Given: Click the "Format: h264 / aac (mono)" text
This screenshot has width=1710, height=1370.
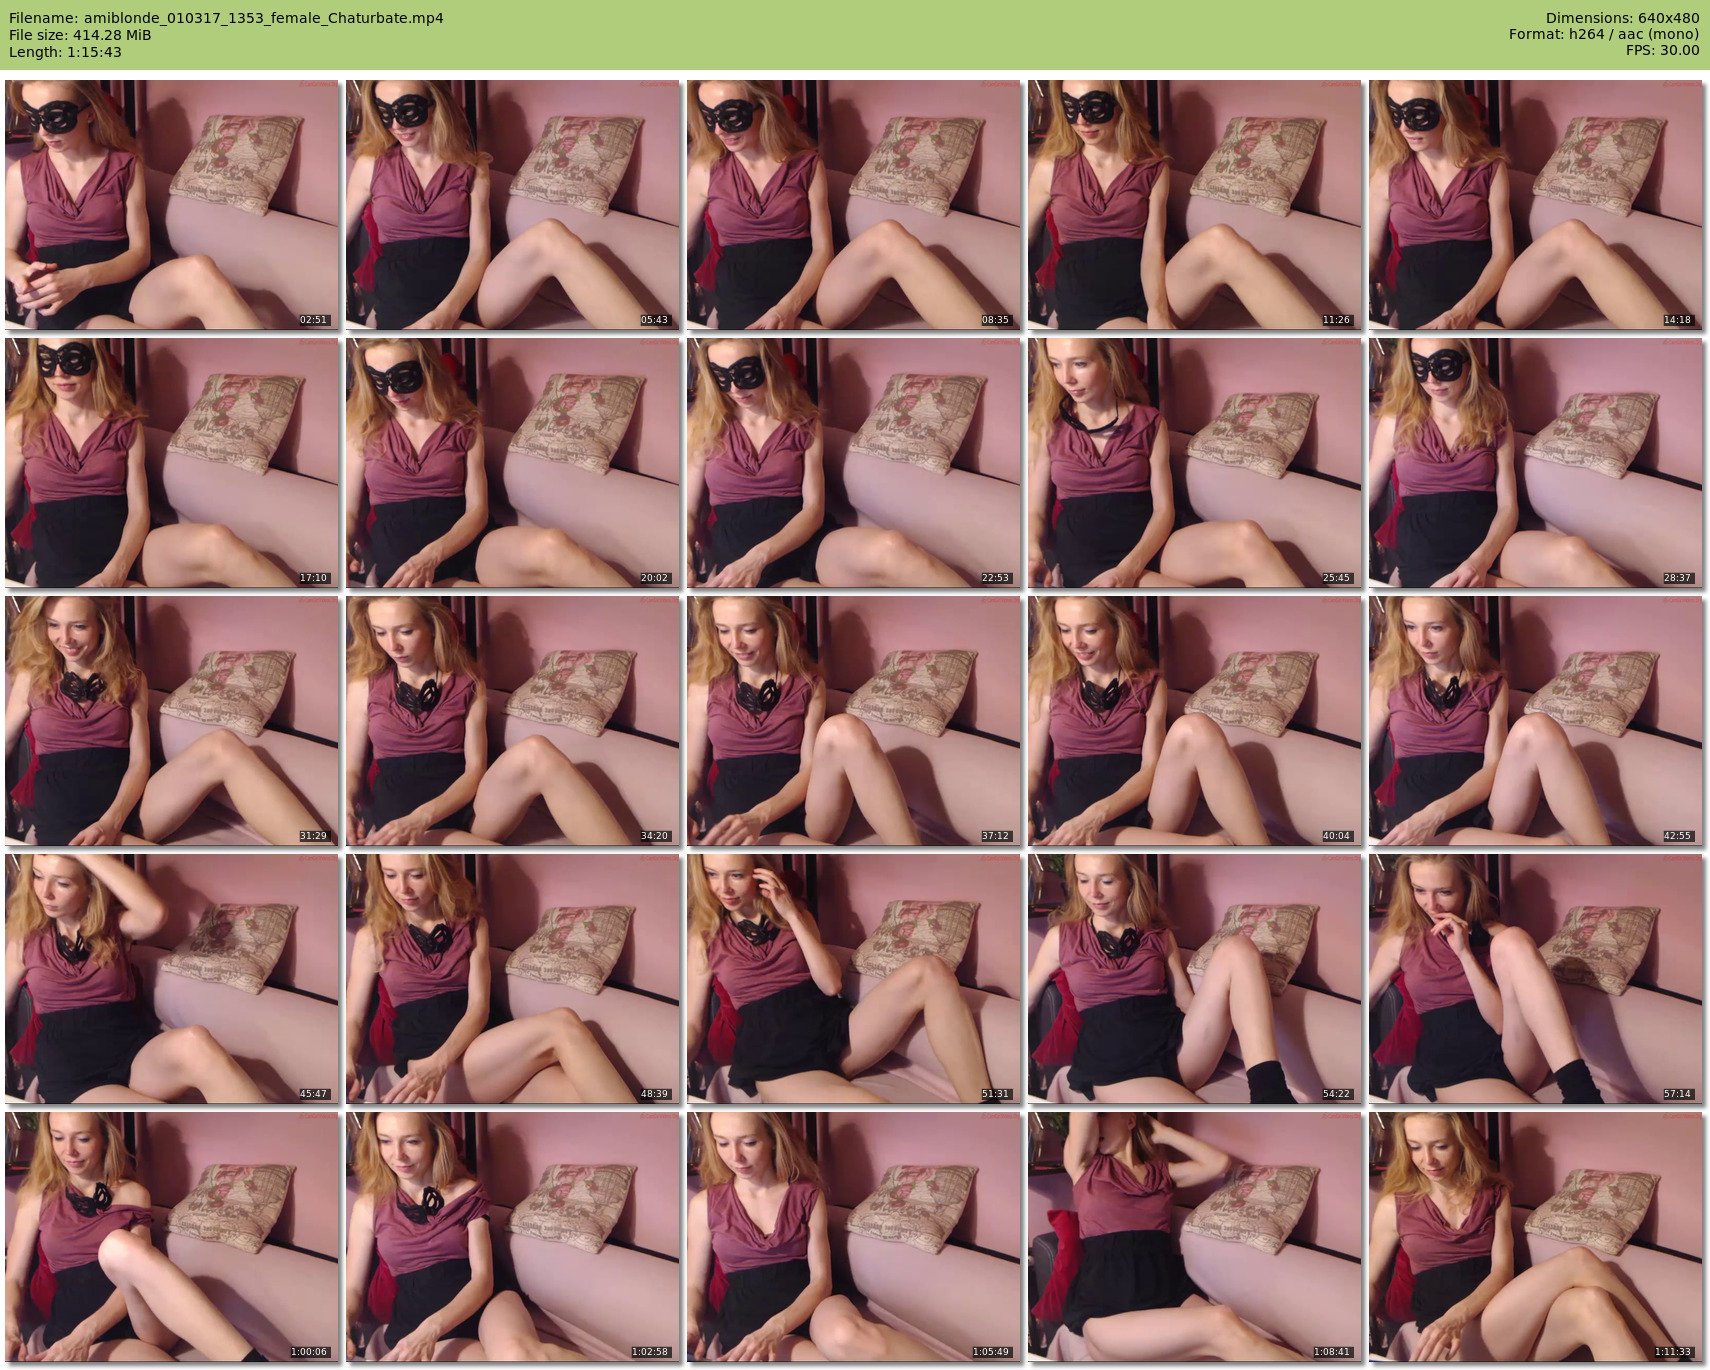Looking at the screenshot, I should point(1604,35).
